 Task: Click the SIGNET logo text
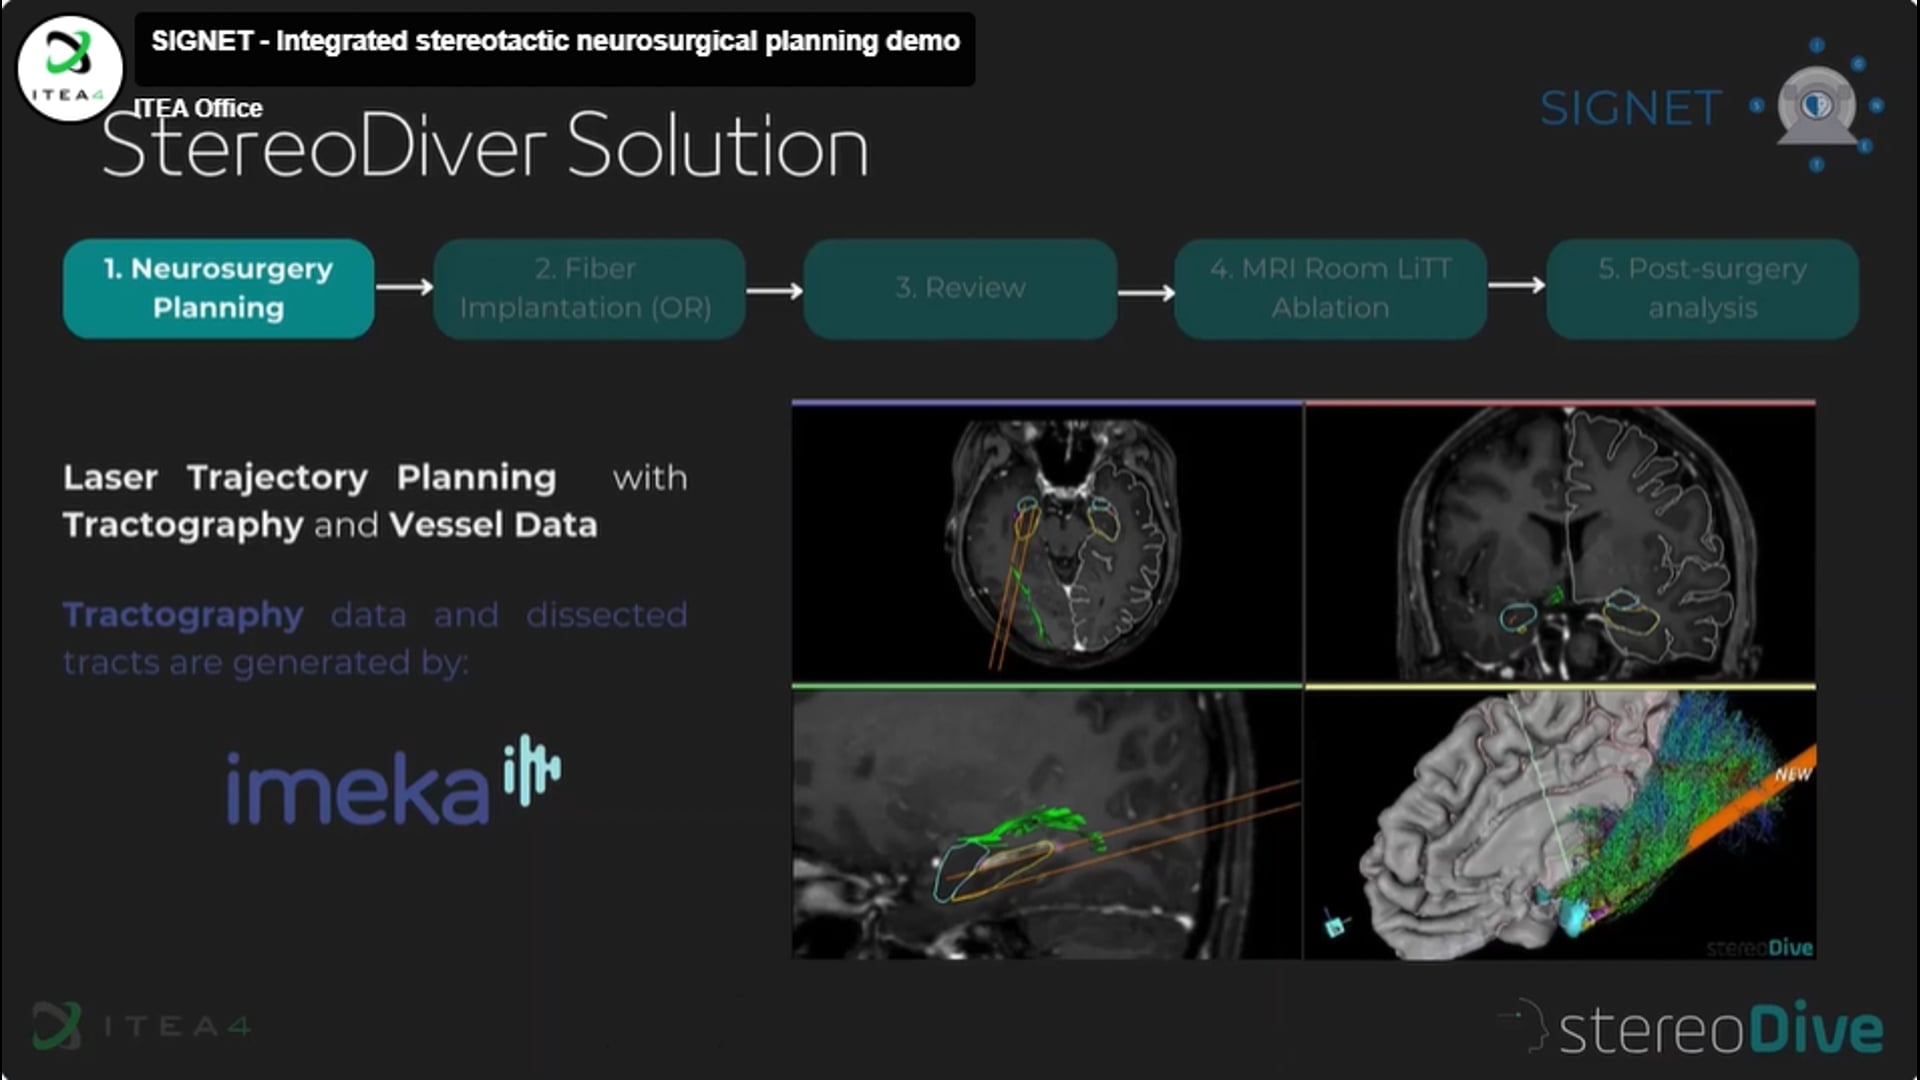(1630, 108)
